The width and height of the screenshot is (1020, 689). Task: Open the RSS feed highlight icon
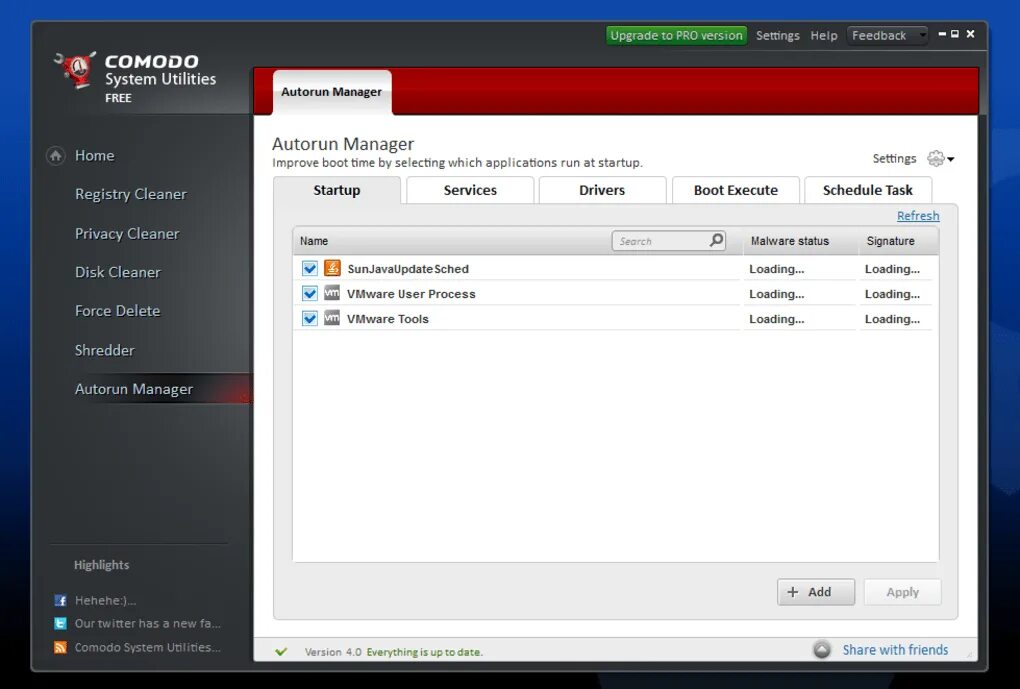click(x=60, y=647)
